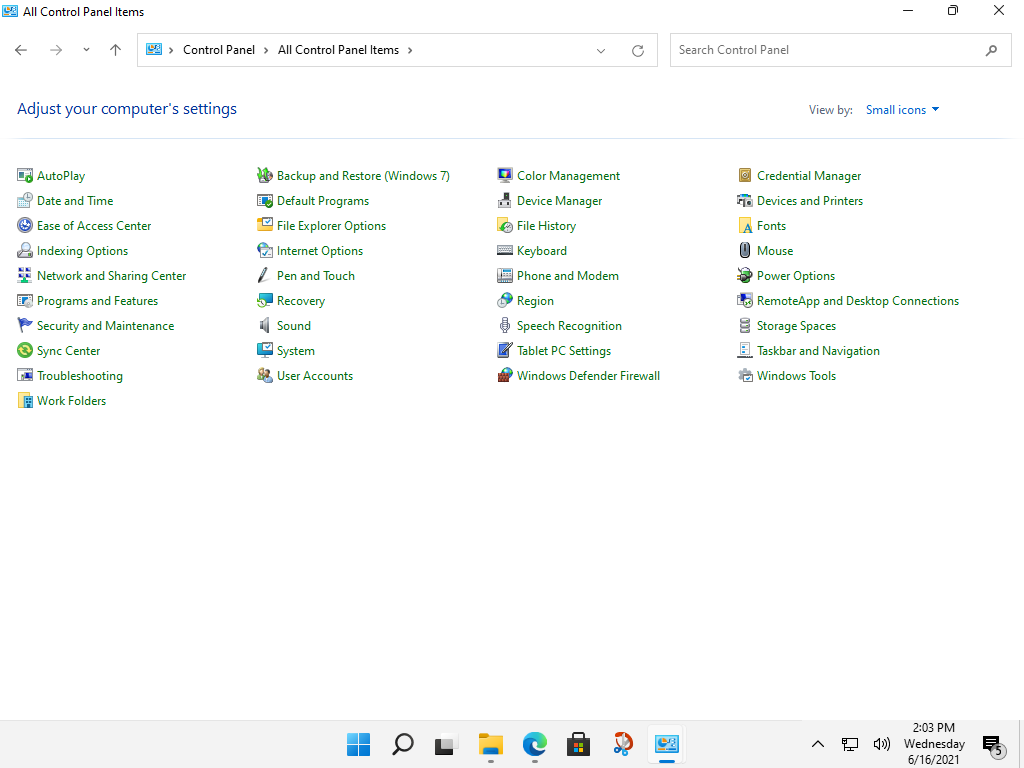Click the Windows Tools gear icon
The width and height of the screenshot is (1024, 768).
pos(744,376)
